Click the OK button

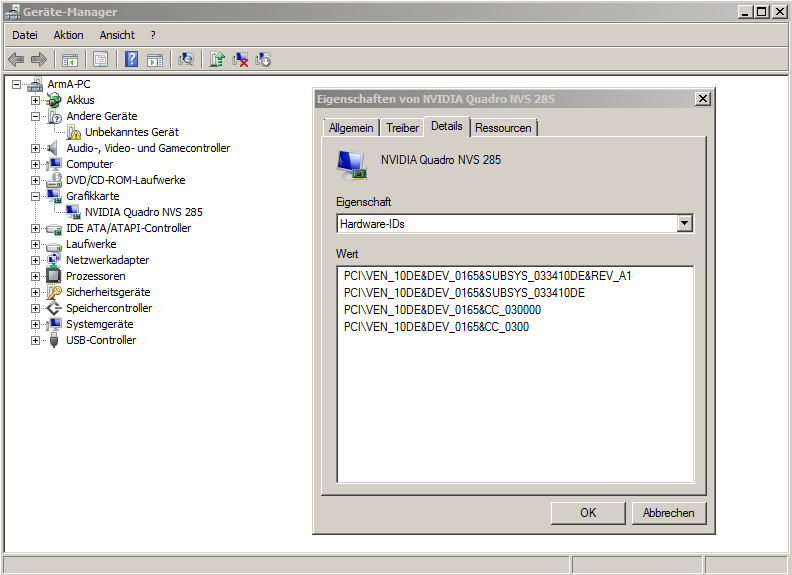tap(588, 513)
